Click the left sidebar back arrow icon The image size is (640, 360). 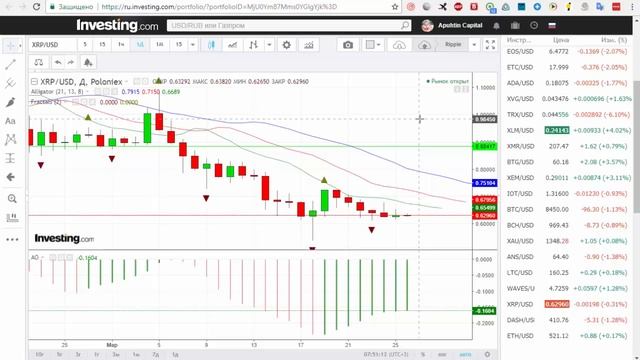[11, 177]
